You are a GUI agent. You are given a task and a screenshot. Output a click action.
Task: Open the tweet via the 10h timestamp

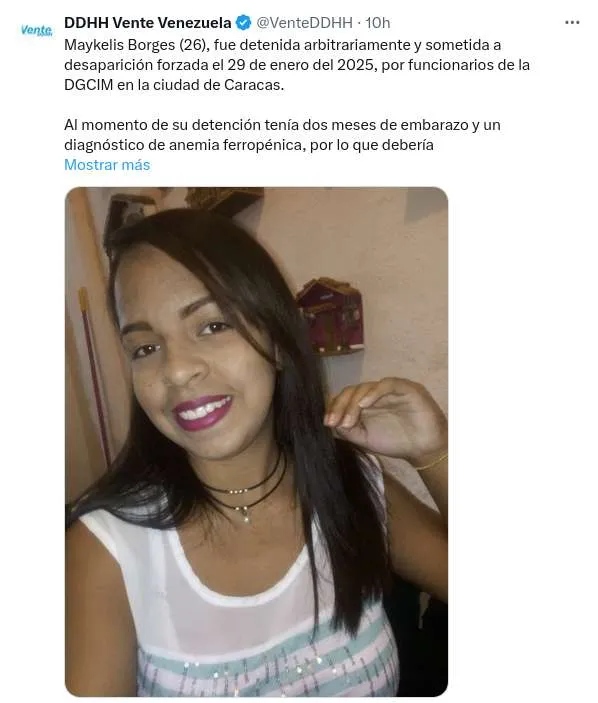tap(377, 22)
